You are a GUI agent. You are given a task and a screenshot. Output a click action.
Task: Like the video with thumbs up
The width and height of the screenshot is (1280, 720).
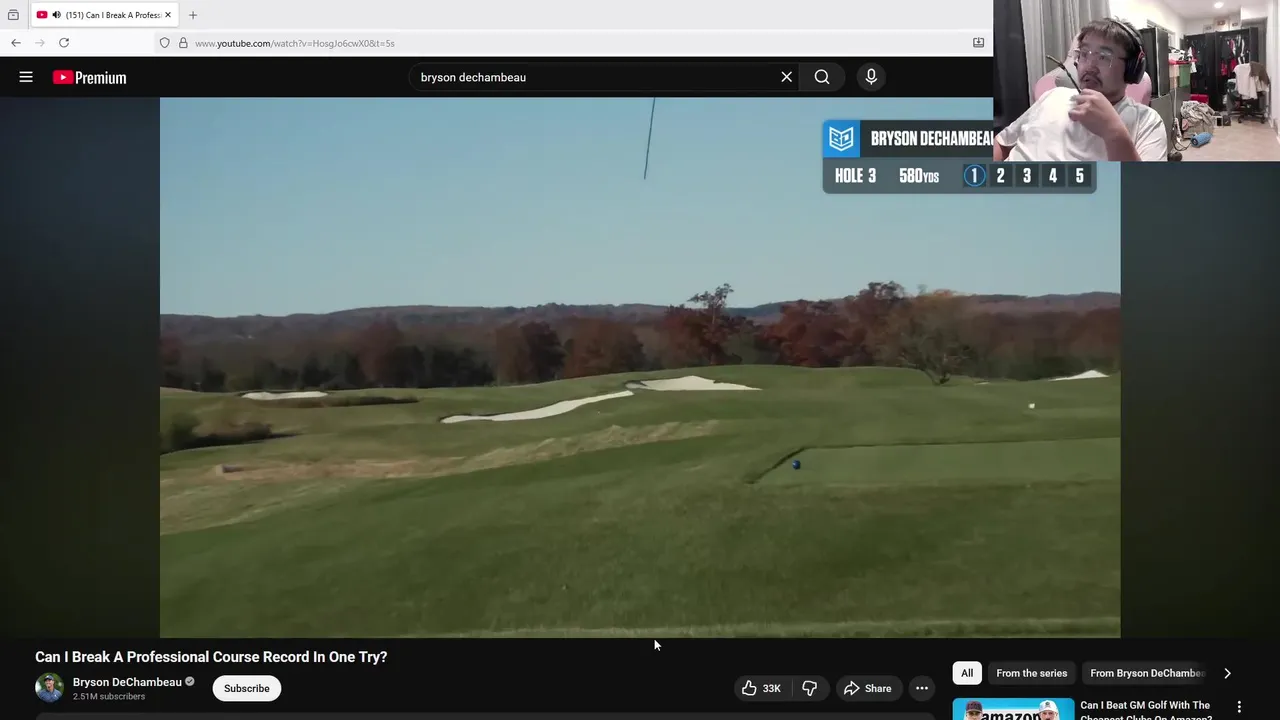click(x=761, y=688)
